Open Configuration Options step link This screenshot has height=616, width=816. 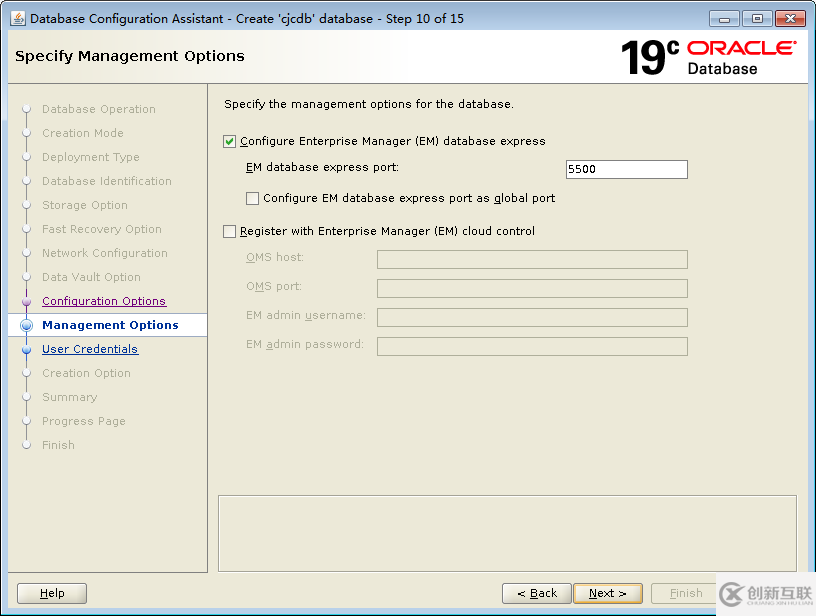tap(104, 301)
